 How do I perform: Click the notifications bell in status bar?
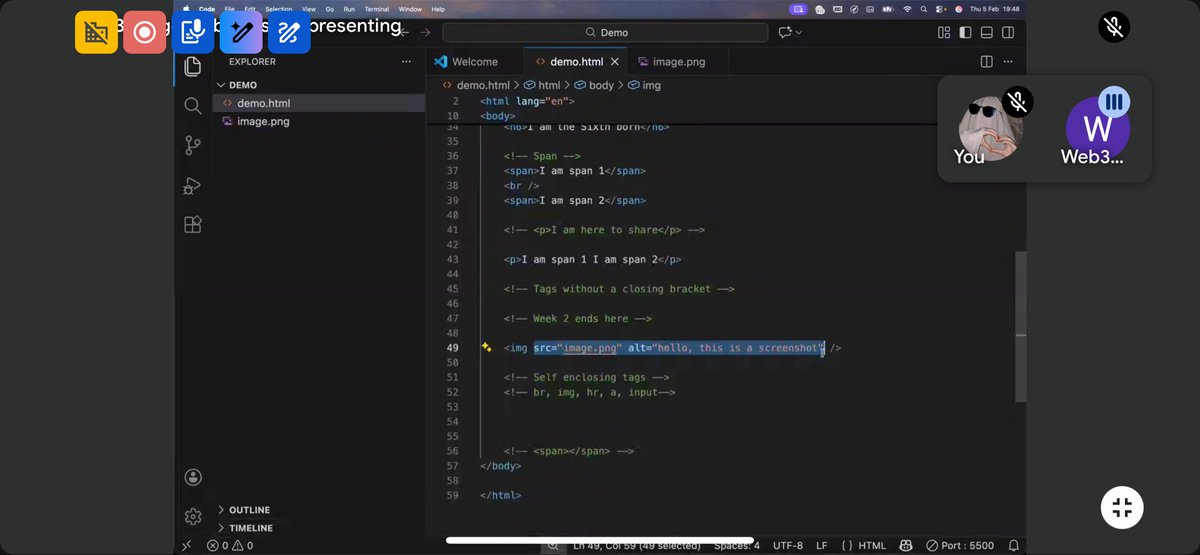1013,545
